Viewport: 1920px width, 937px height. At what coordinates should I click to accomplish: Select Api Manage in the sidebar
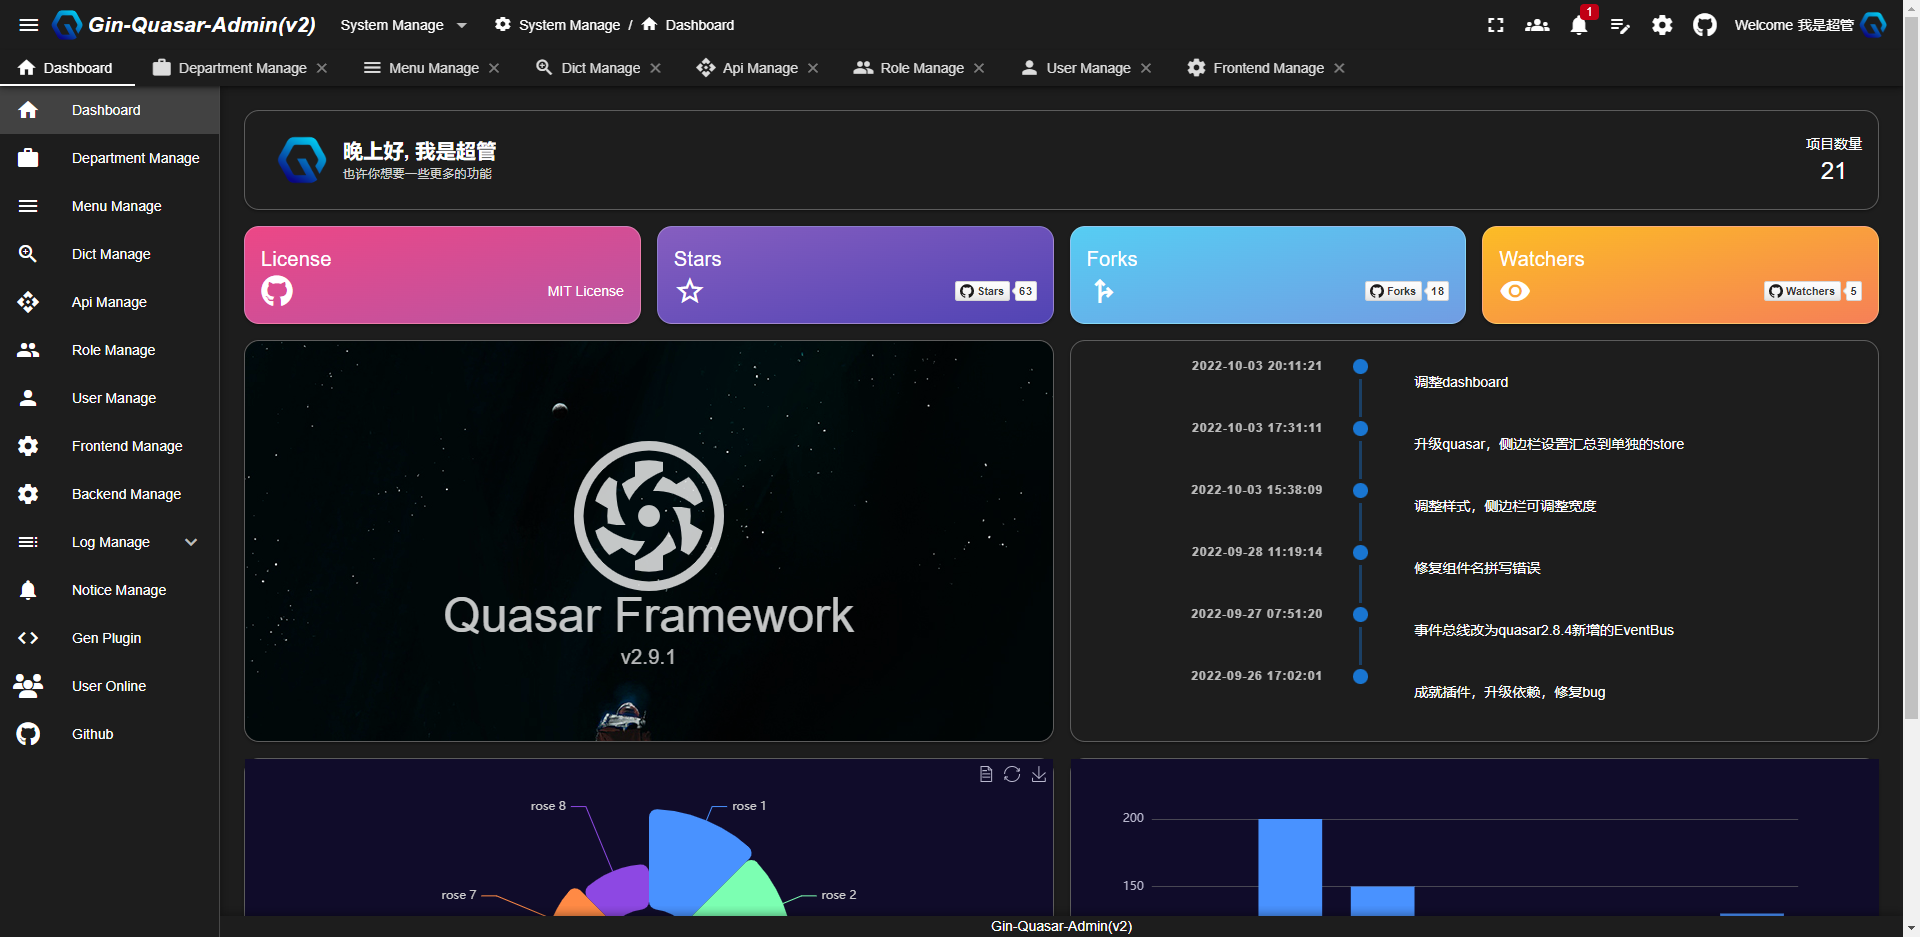(109, 302)
